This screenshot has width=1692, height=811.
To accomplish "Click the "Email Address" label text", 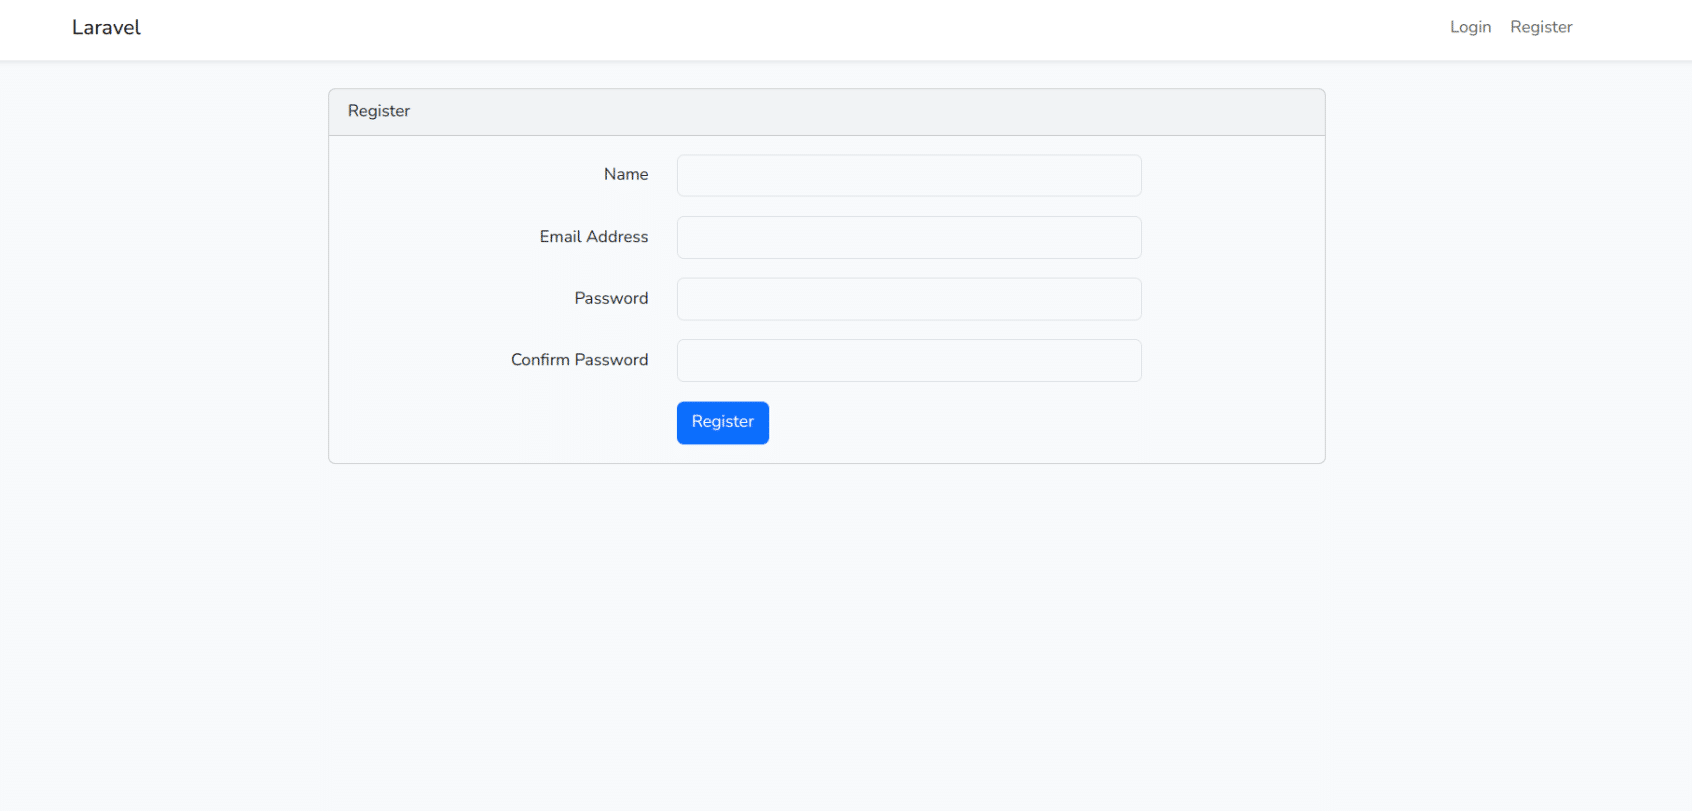I will click(594, 236).
